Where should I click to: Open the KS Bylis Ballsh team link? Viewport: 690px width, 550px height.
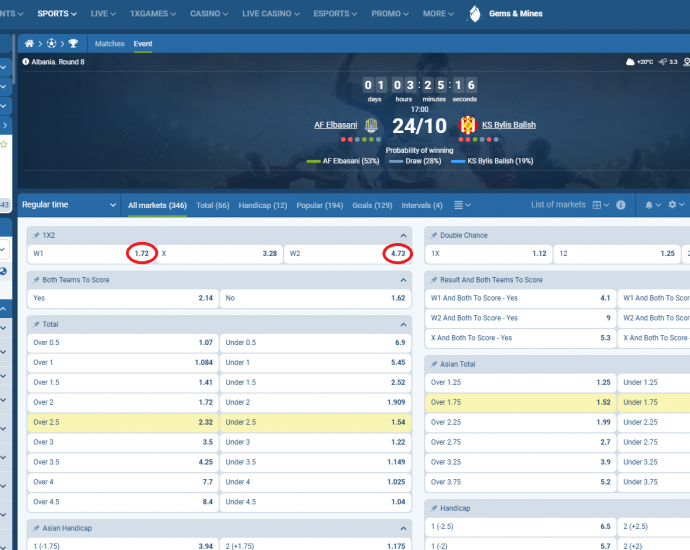click(509, 125)
